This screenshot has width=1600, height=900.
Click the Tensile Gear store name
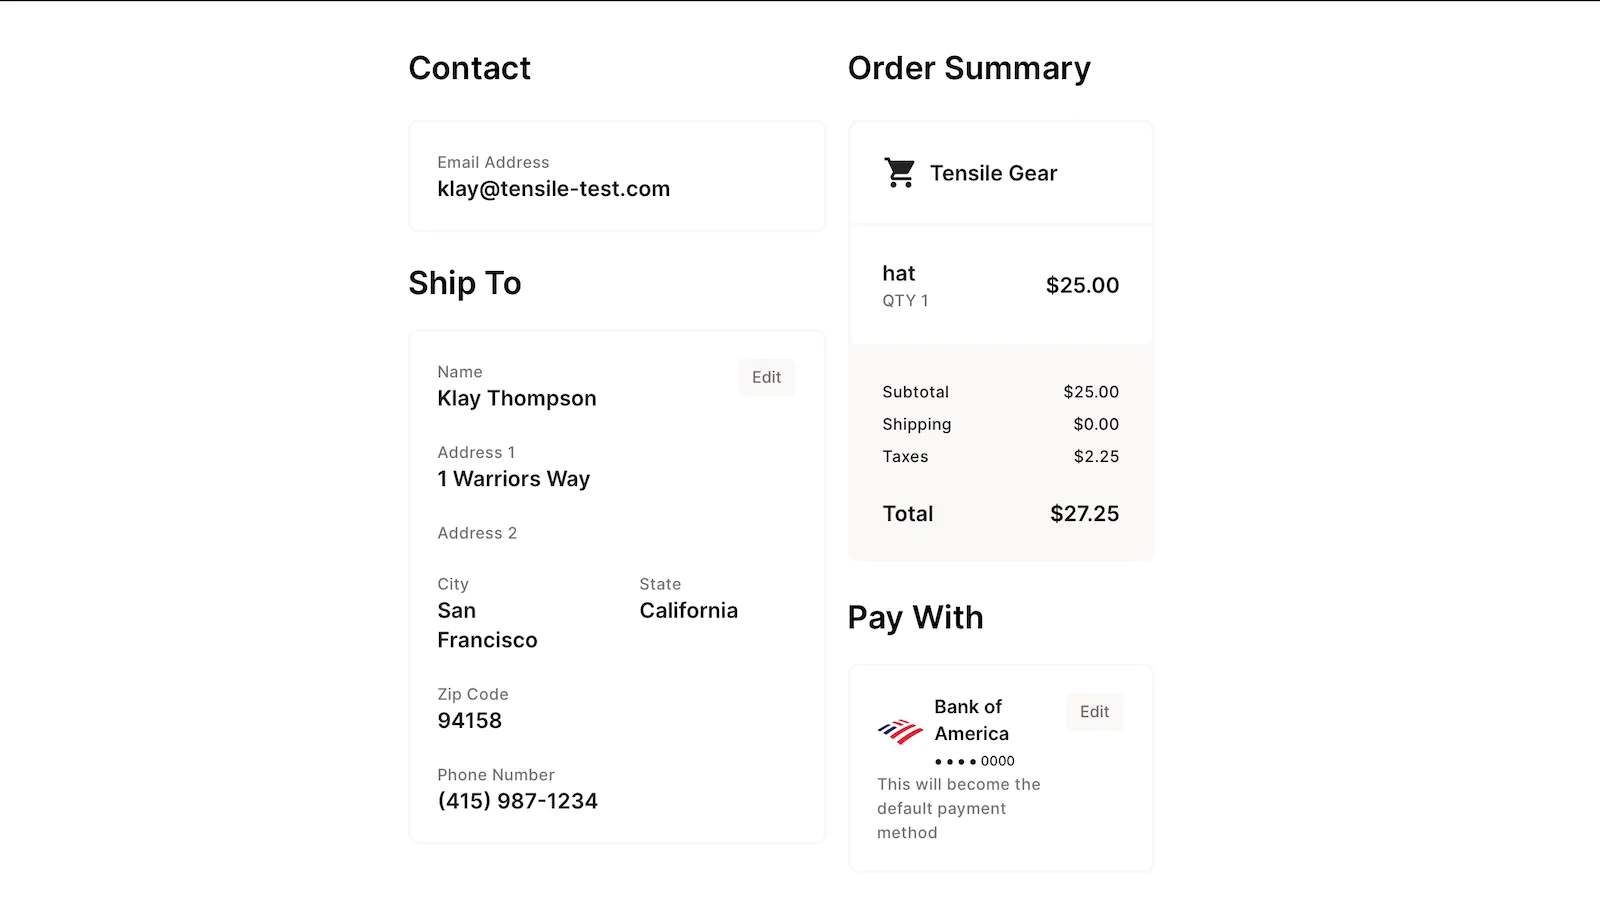click(993, 173)
